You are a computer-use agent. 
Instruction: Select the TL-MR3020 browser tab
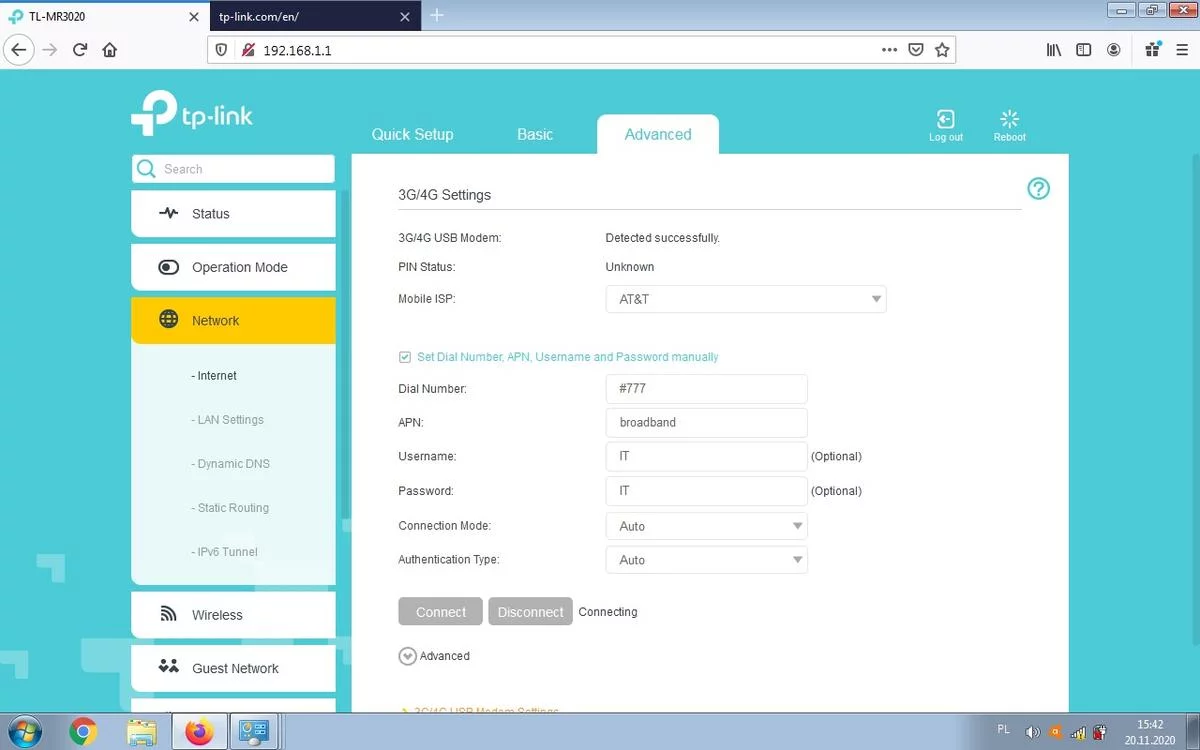click(103, 15)
